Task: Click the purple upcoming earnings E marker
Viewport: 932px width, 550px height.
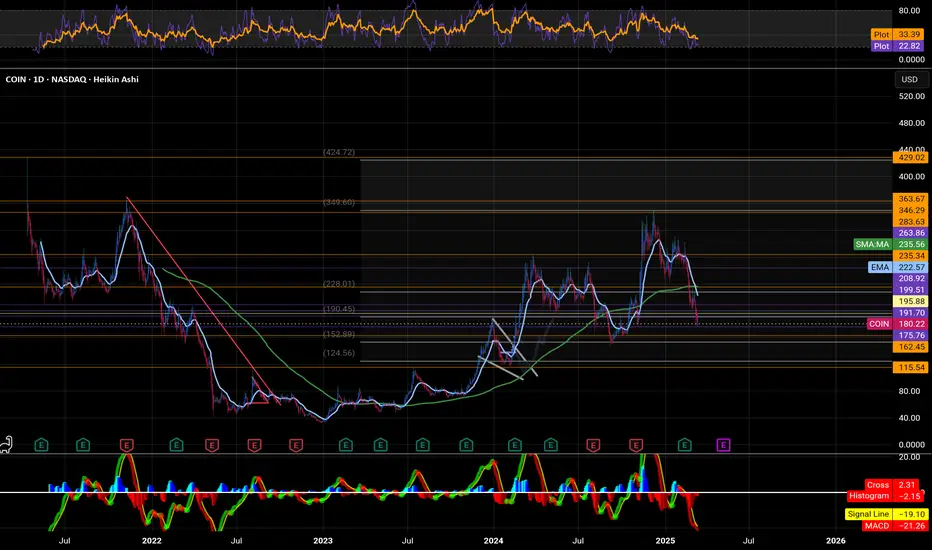Action: click(723, 445)
